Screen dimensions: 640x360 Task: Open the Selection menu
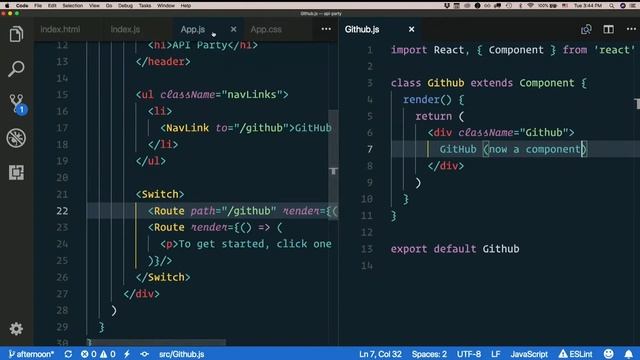click(73, 6)
